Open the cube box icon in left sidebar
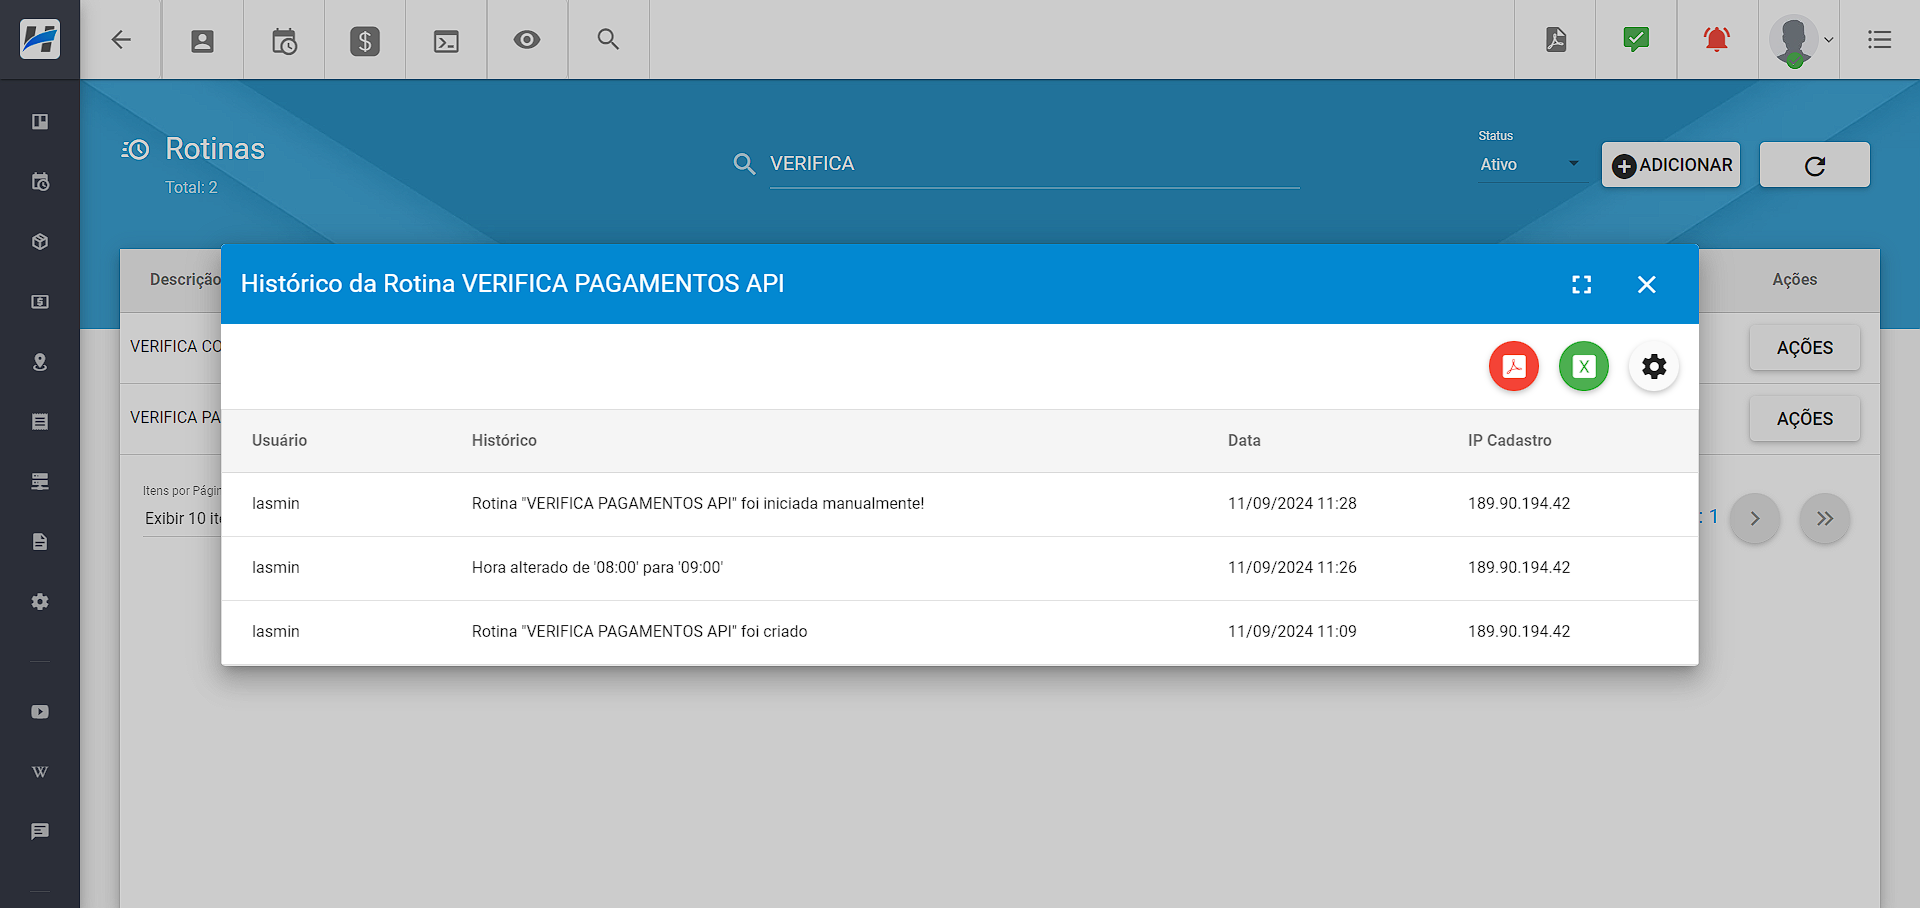The width and height of the screenshot is (1920, 908). [x=40, y=242]
